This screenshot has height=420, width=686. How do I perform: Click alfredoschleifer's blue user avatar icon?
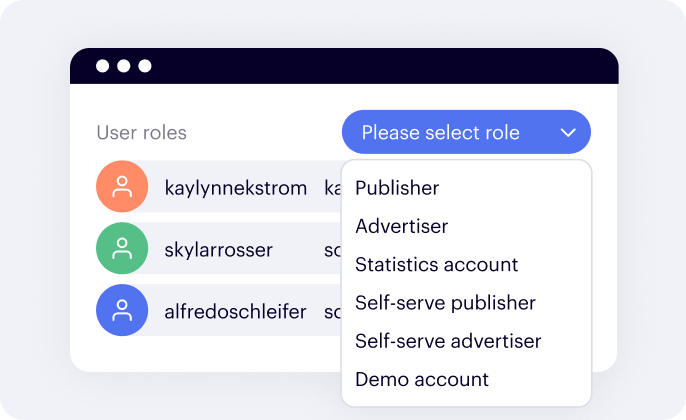point(122,311)
